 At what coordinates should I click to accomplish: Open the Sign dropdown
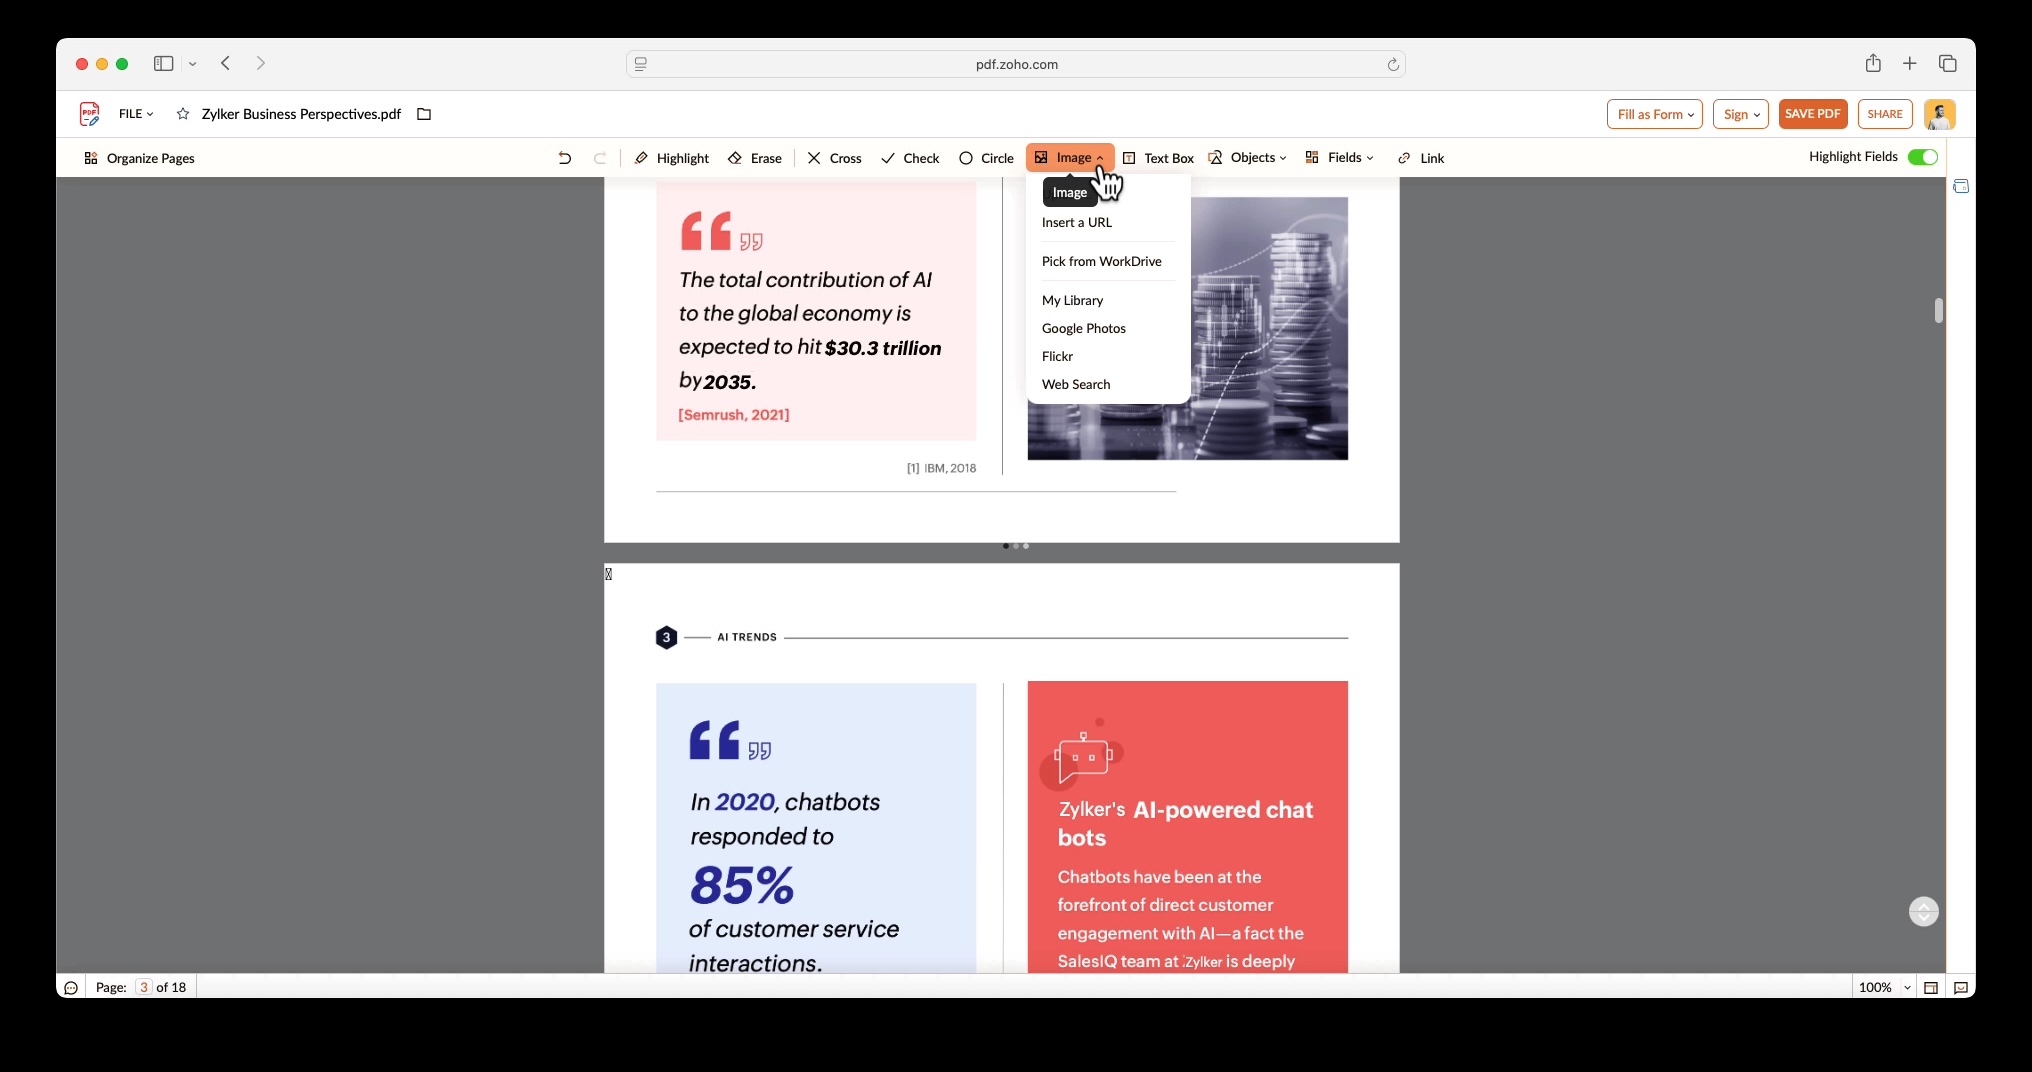pyautogui.click(x=1740, y=114)
